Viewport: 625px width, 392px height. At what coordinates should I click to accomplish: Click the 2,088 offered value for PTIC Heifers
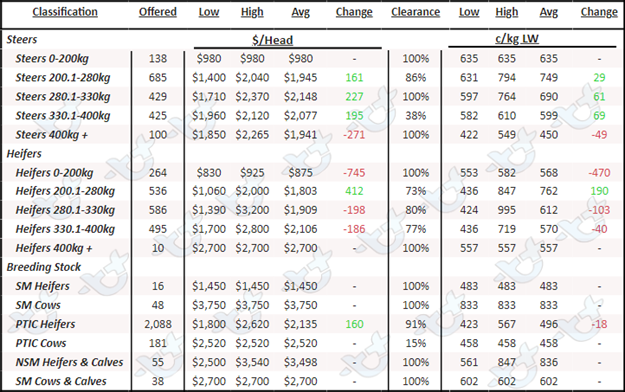click(x=158, y=324)
